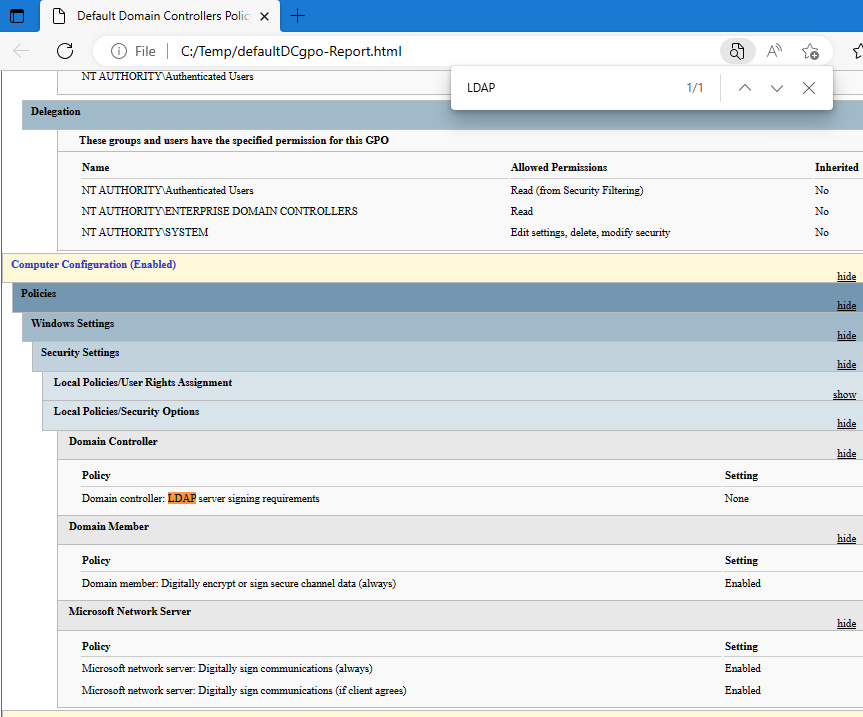Click the Domain member secure channel data policy
863x717 pixels.
point(238,583)
